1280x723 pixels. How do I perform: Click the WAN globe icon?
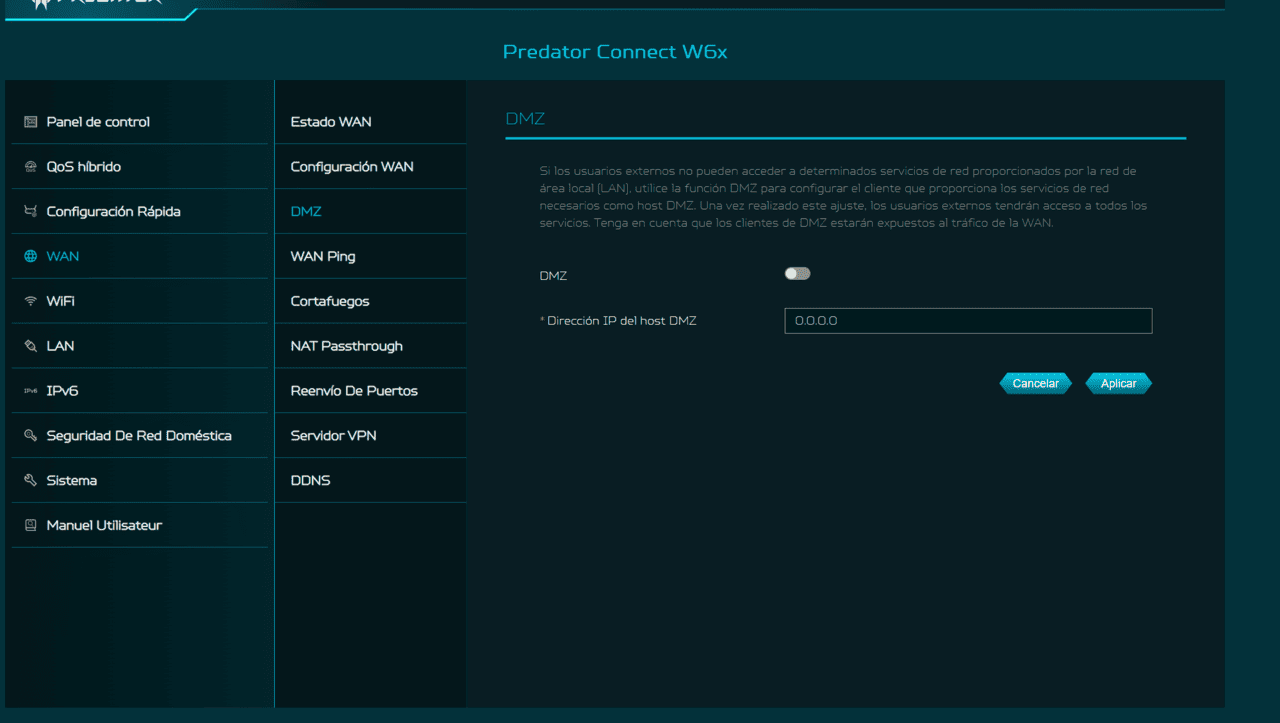pos(30,257)
